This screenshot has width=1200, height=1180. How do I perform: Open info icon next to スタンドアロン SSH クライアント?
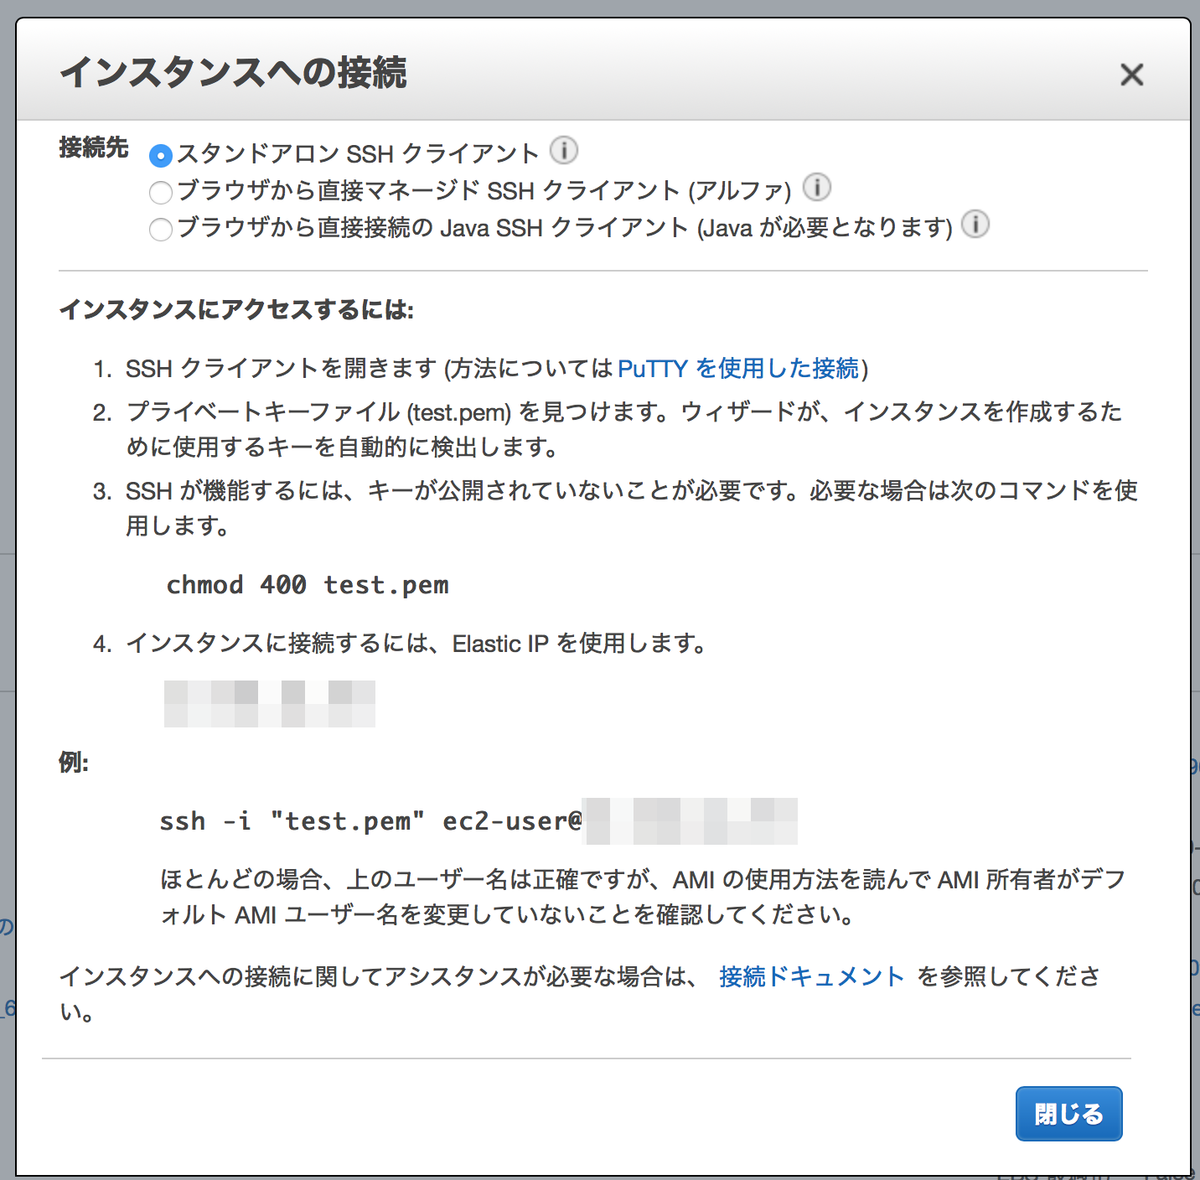[x=564, y=151]
